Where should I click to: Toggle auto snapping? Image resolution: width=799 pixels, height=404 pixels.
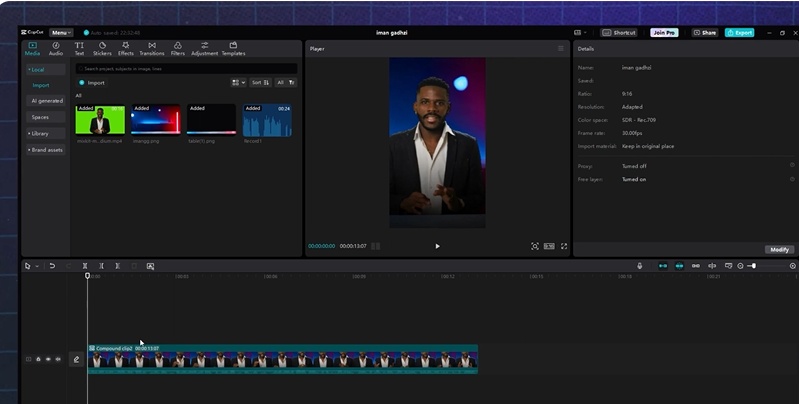click(679, 266)
